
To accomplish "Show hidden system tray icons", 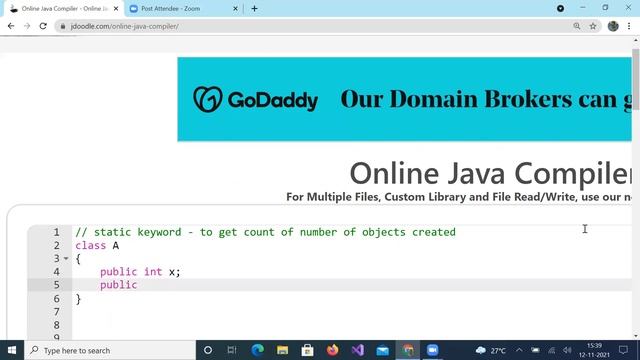I will [519, 350].
